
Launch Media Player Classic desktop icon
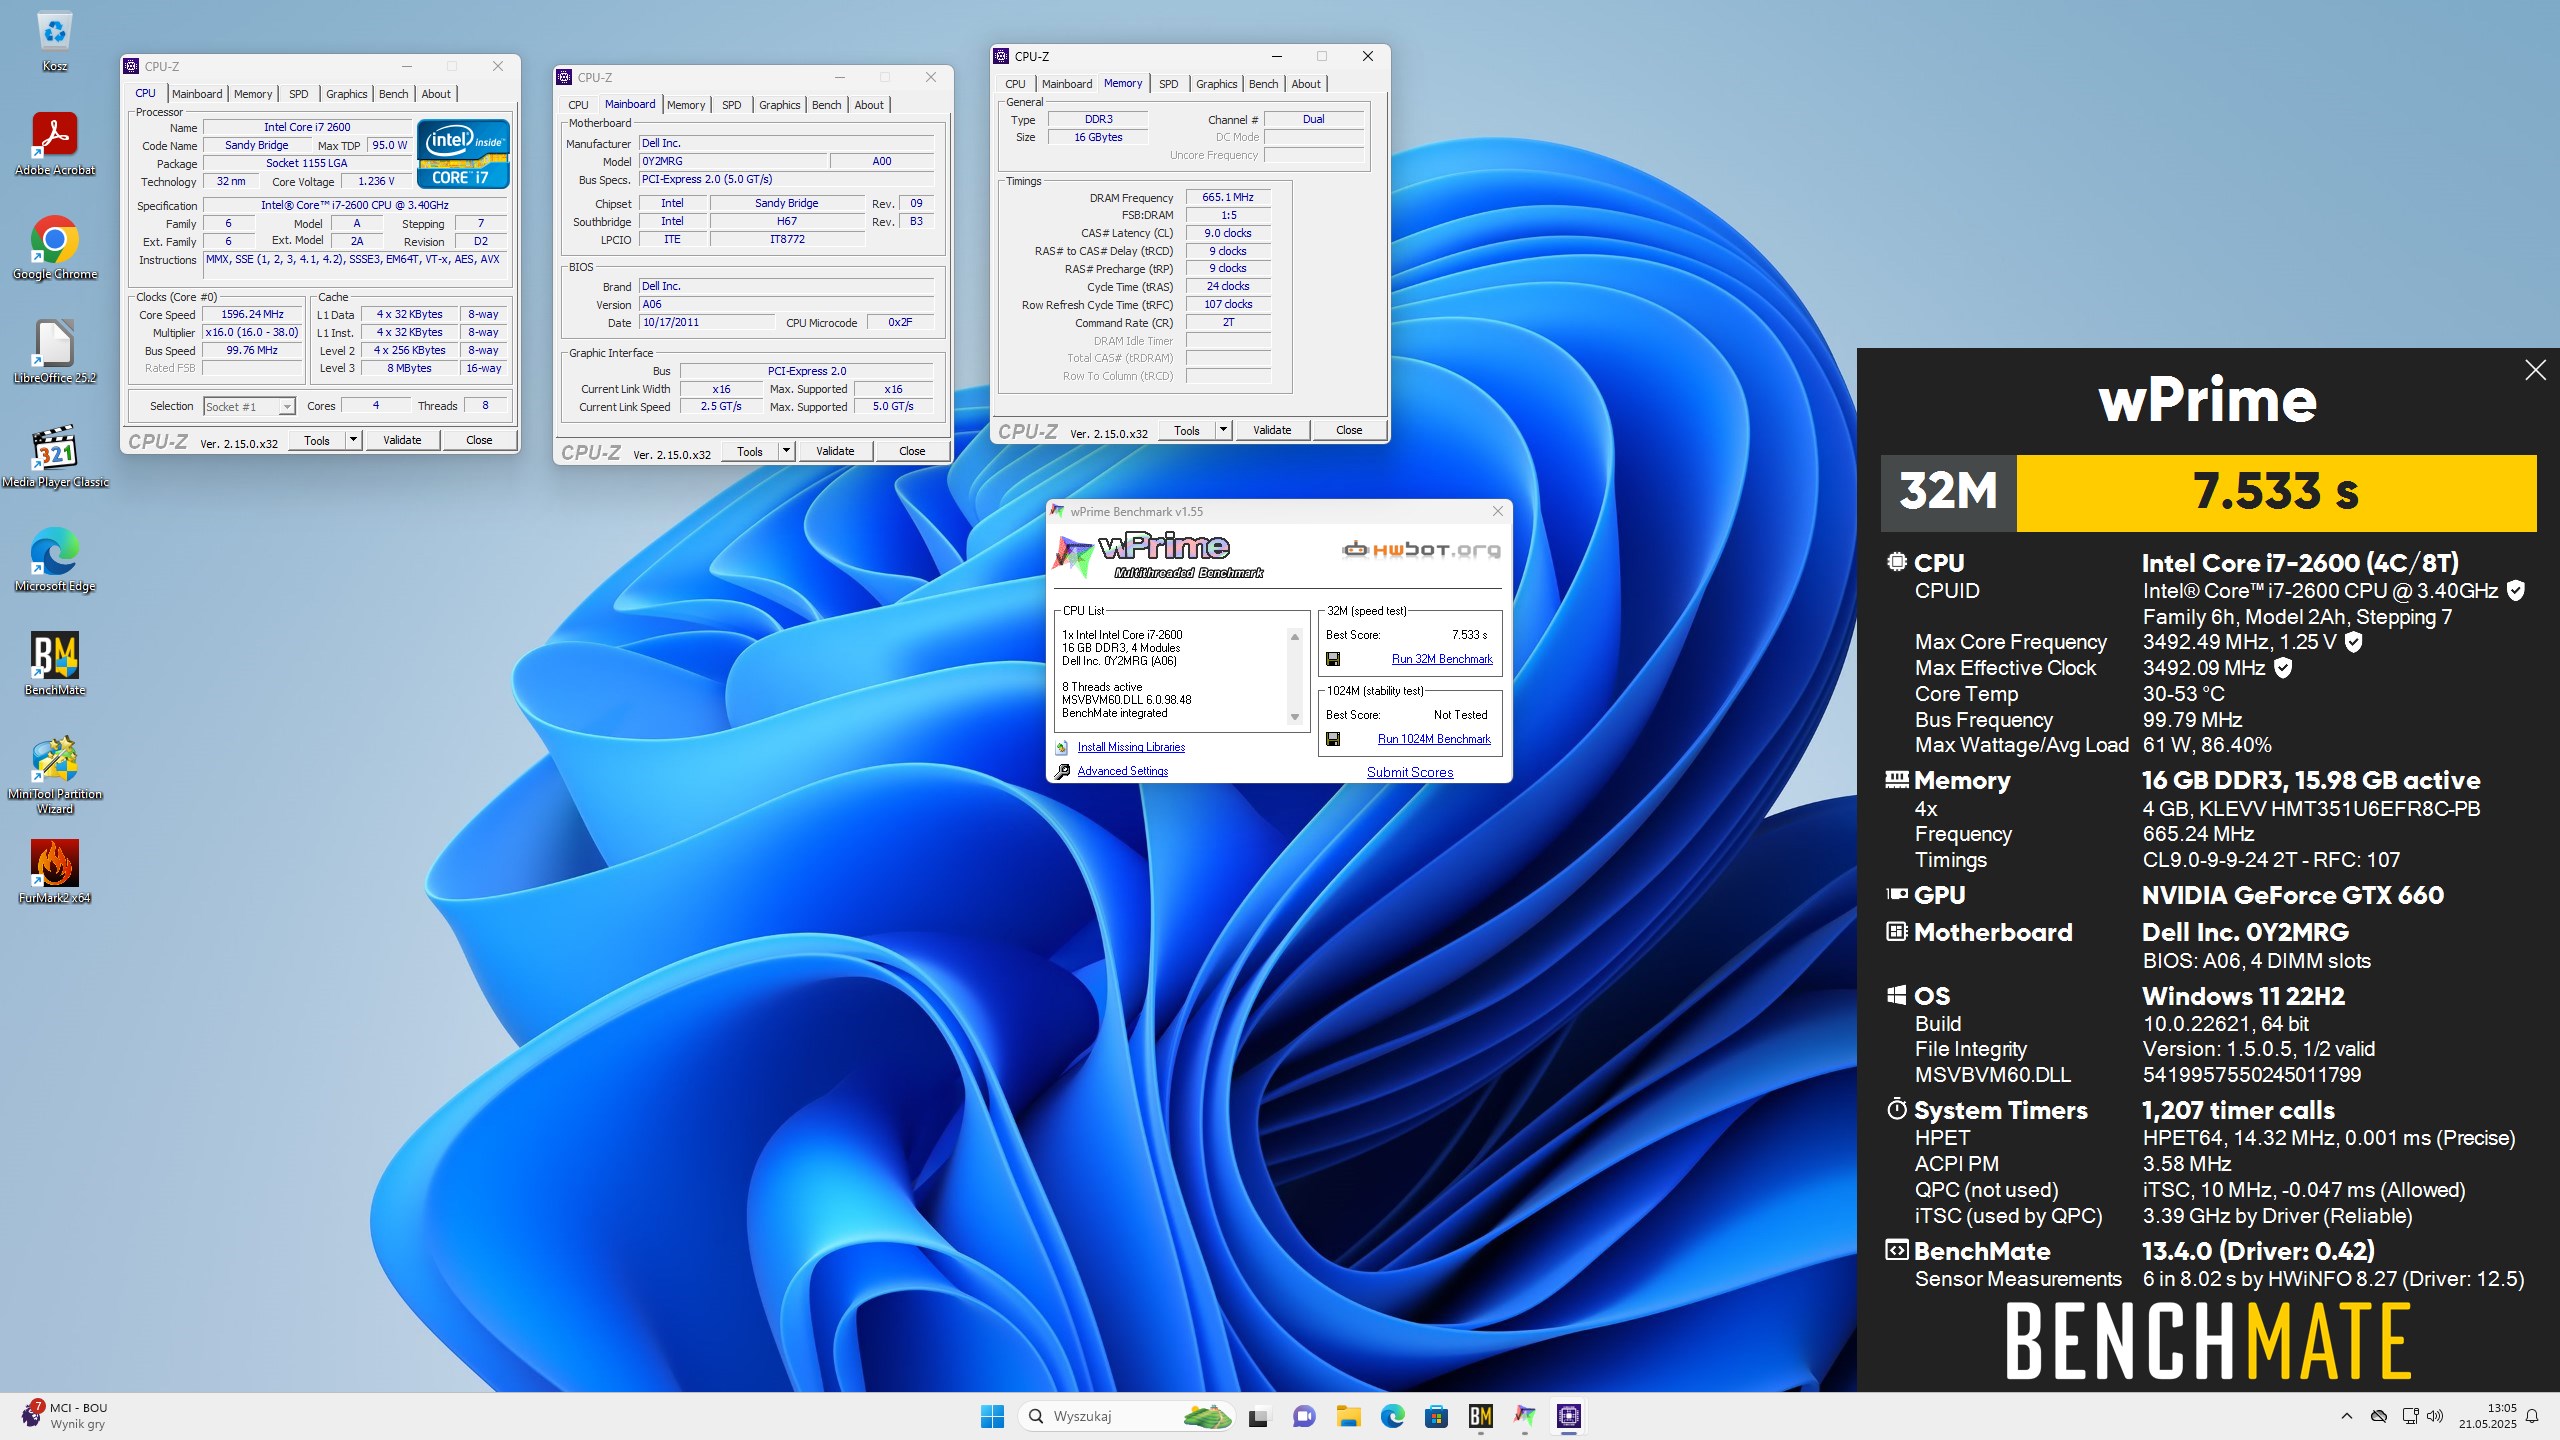pos(55,457)
